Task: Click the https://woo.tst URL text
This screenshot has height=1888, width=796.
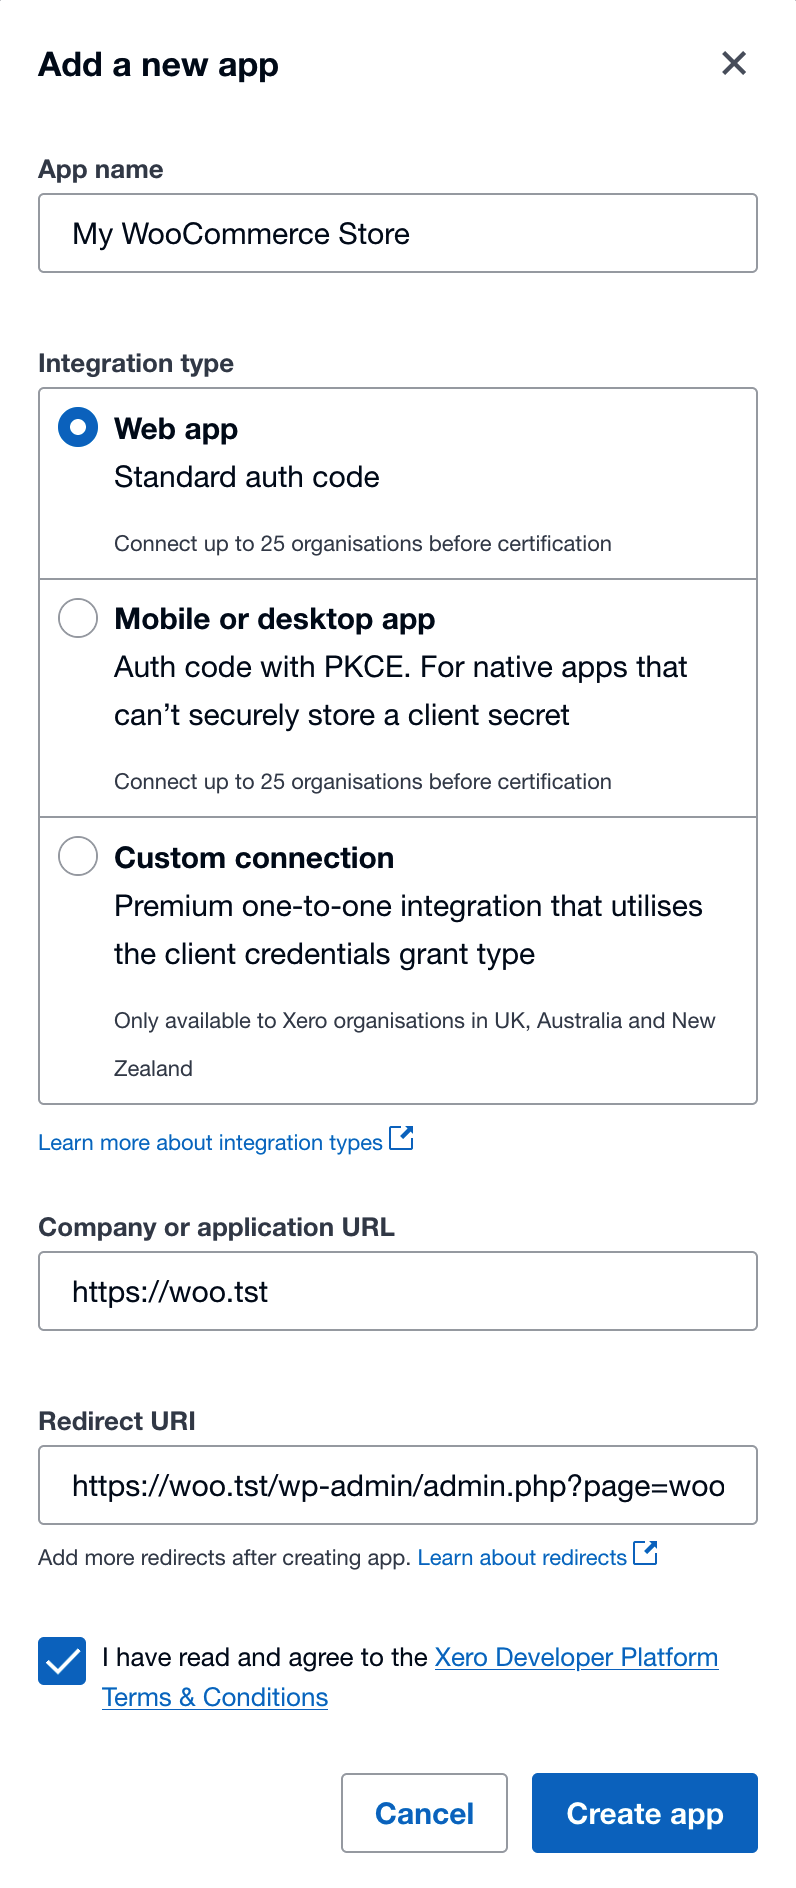Action: pyautogui.click(x=168, y=1291)
